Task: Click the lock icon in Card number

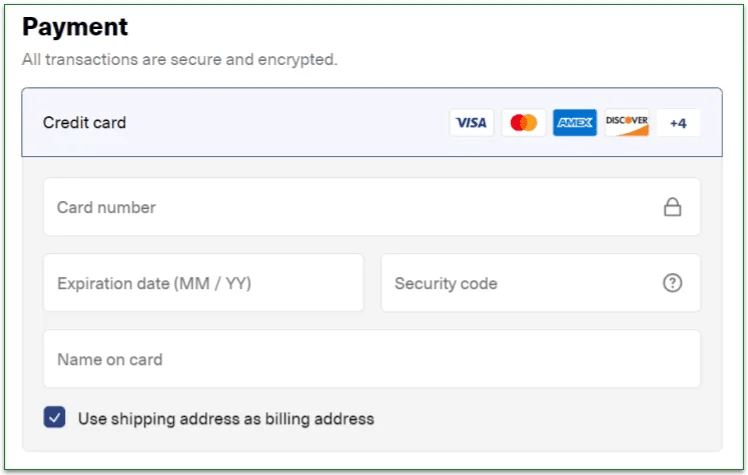Action: pos(673,207)
